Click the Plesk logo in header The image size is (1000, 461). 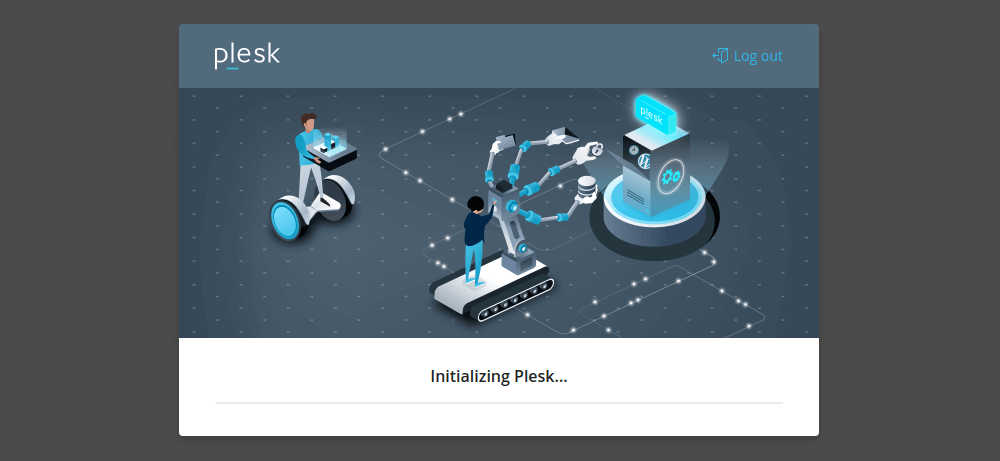point(247,56)
